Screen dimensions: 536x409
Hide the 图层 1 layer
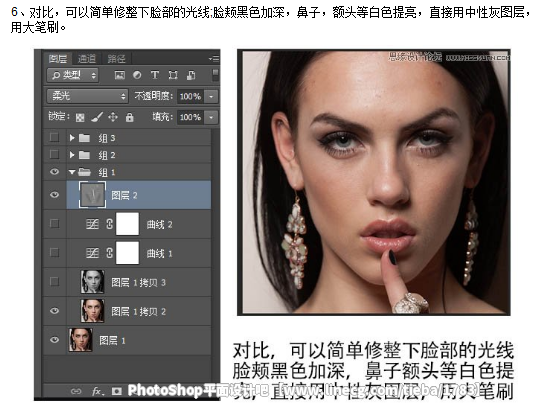tap(54, 340)
